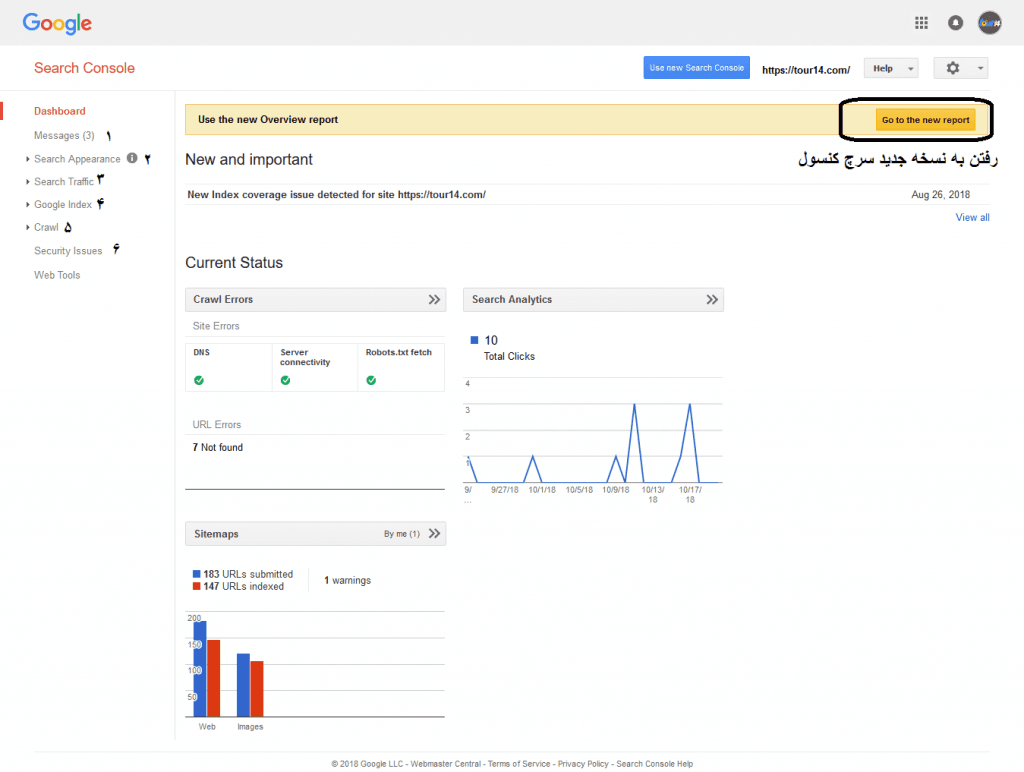This screenshot has height=772, width=1024.
Task: Click Robots.txt fetch green check status
Action: click(371, 380)
